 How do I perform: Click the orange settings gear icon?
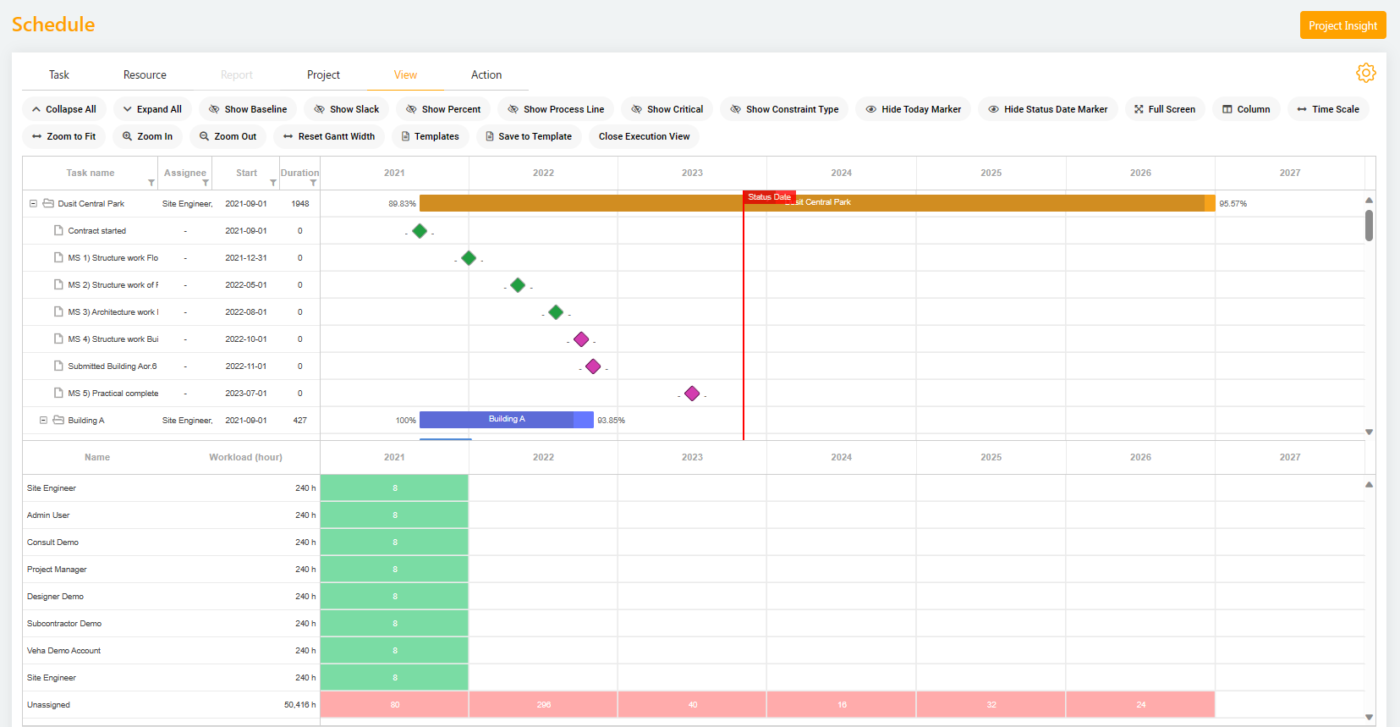(x=1365, y=73)
